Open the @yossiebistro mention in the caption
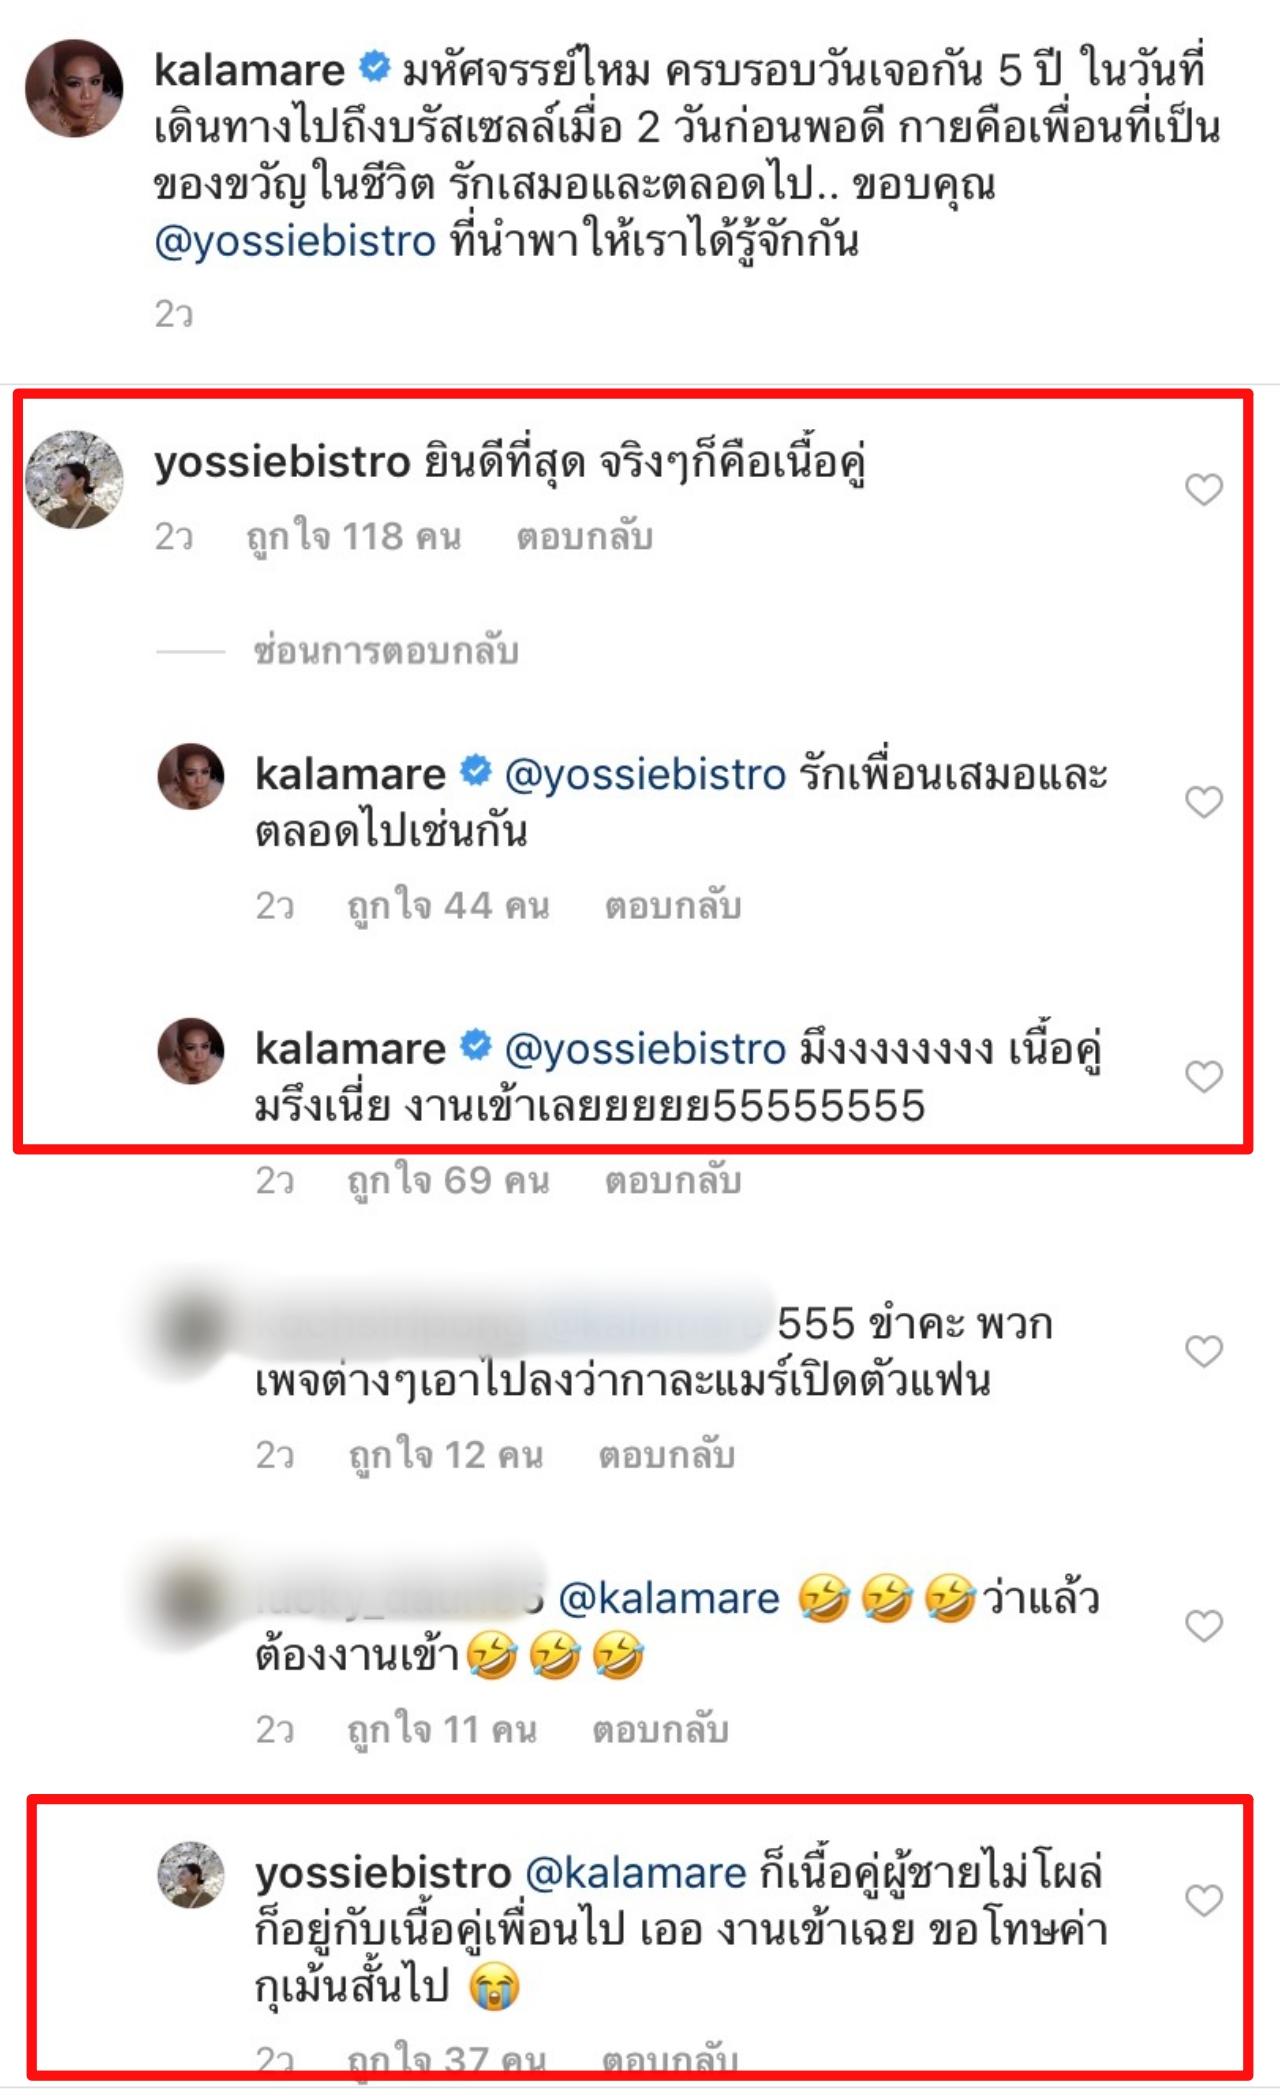 295,242
